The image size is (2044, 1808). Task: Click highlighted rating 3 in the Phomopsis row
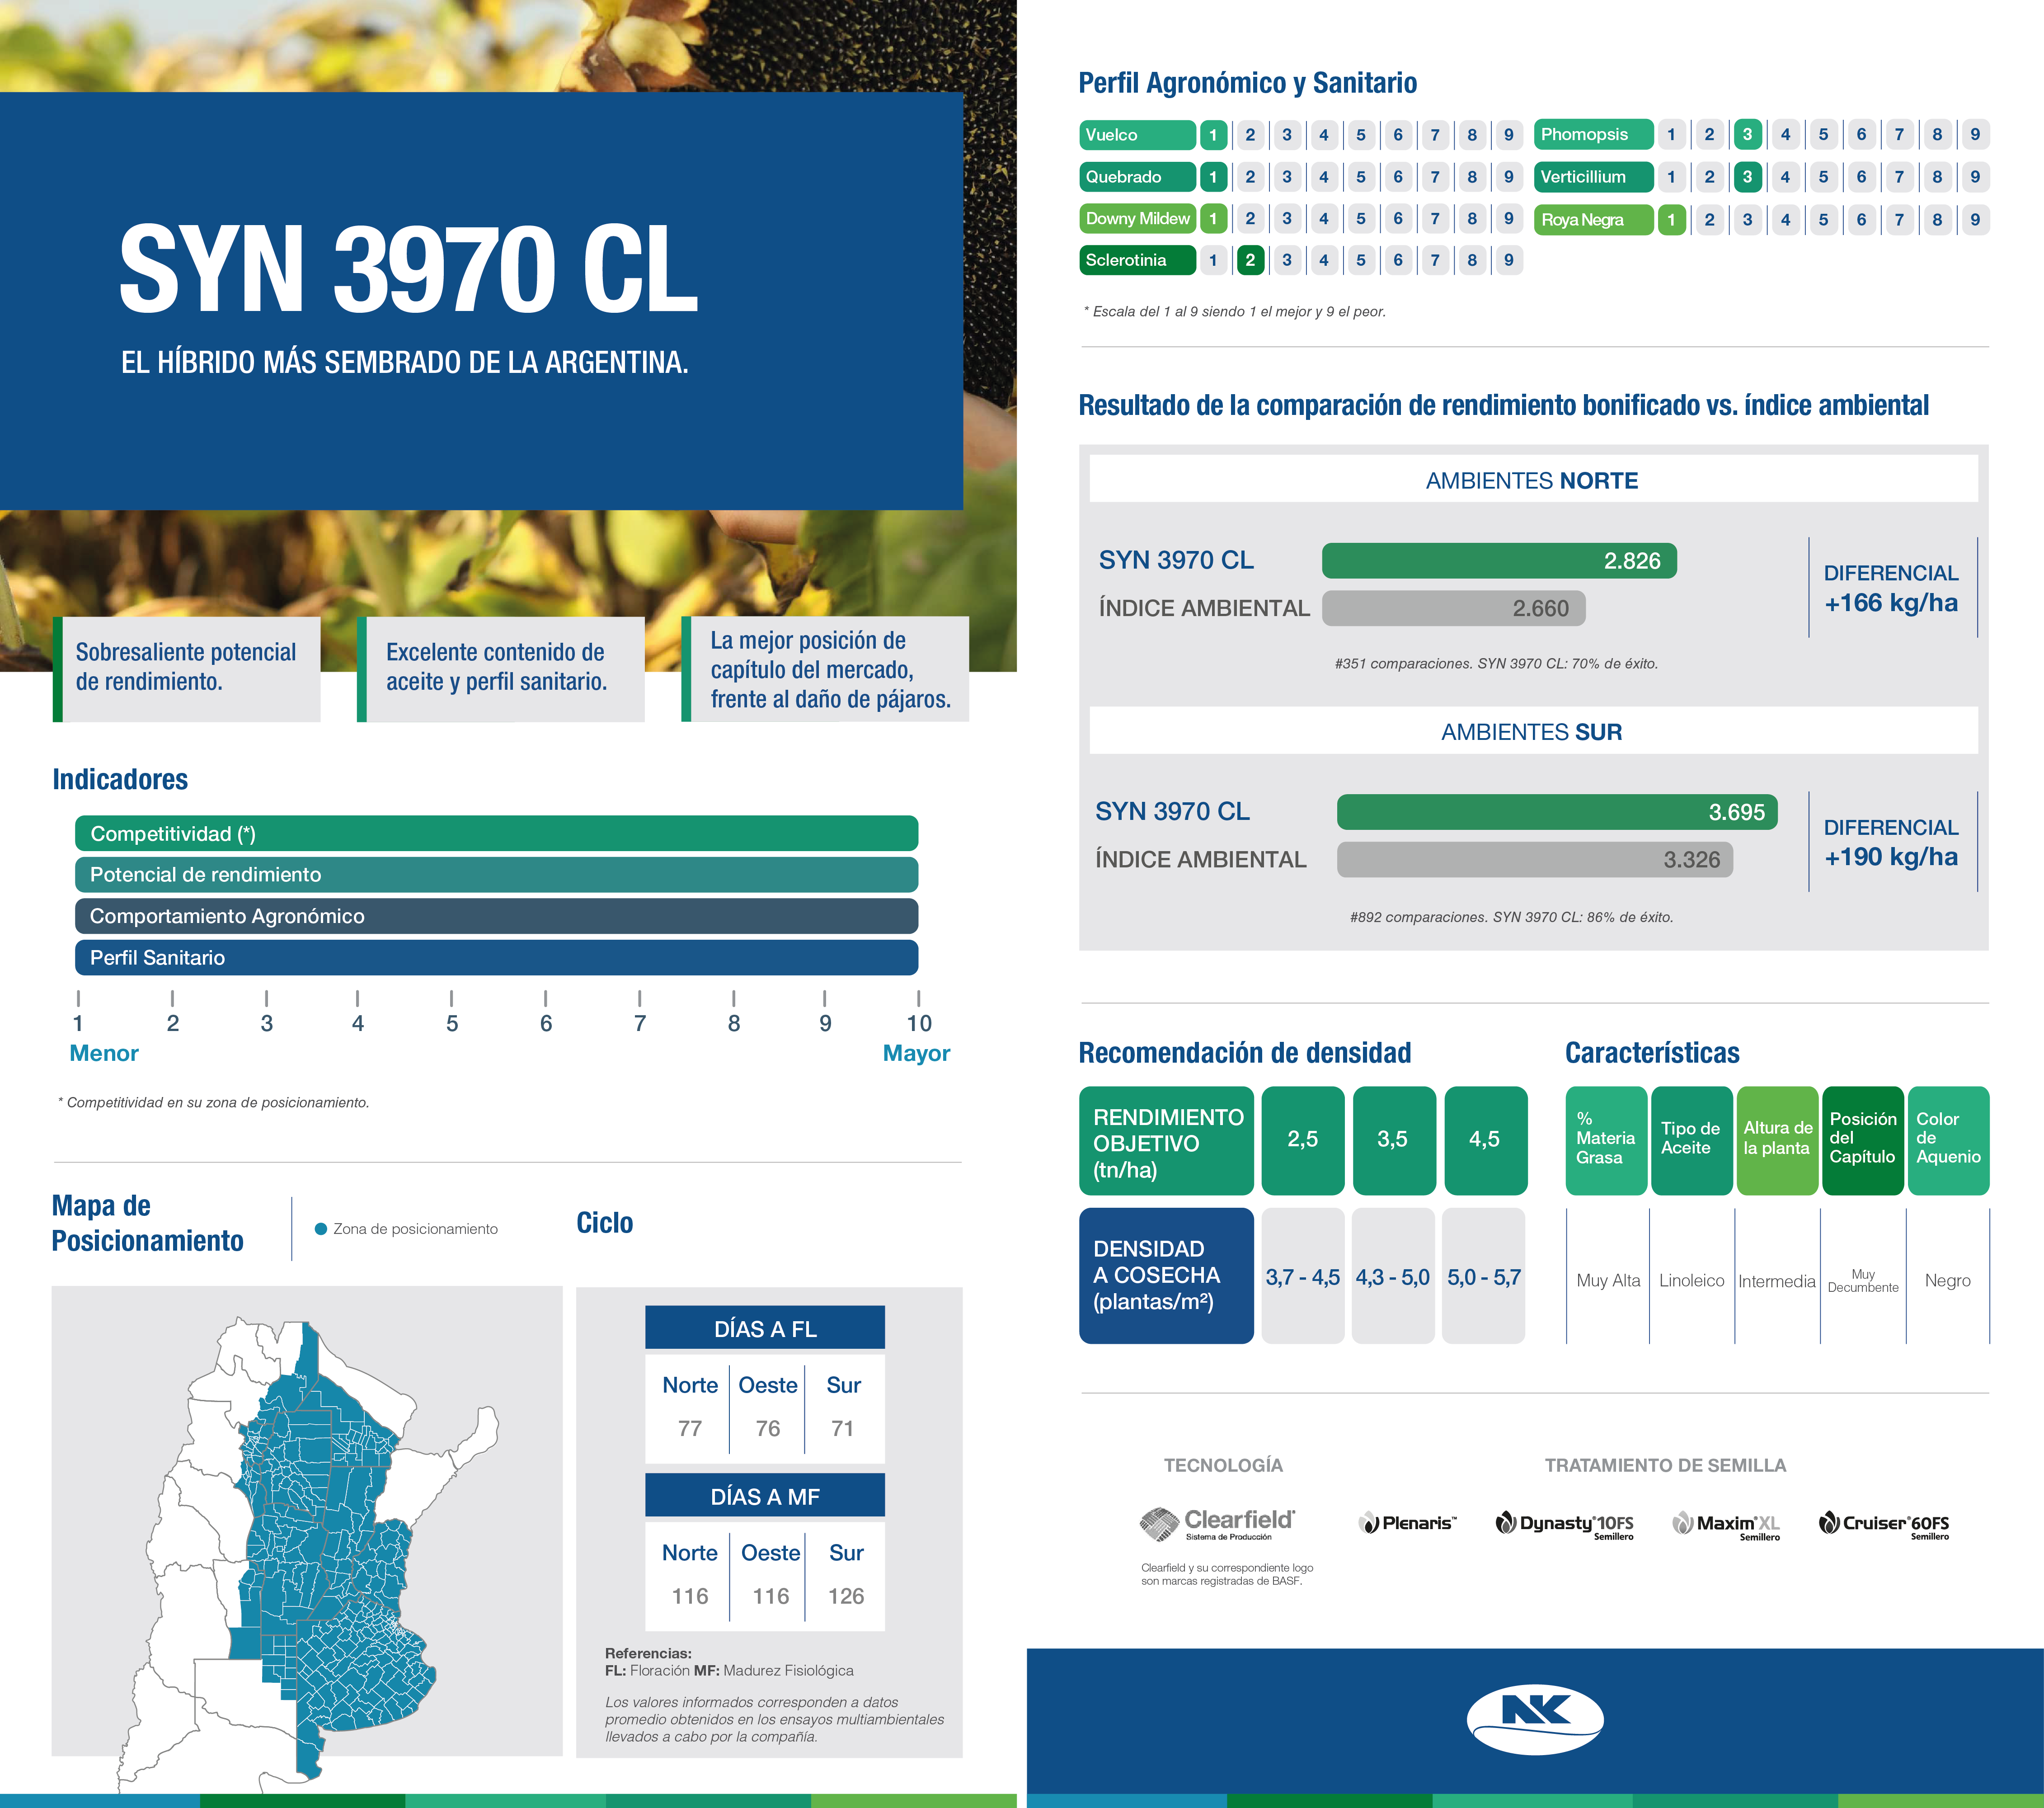coord(1747,135)
